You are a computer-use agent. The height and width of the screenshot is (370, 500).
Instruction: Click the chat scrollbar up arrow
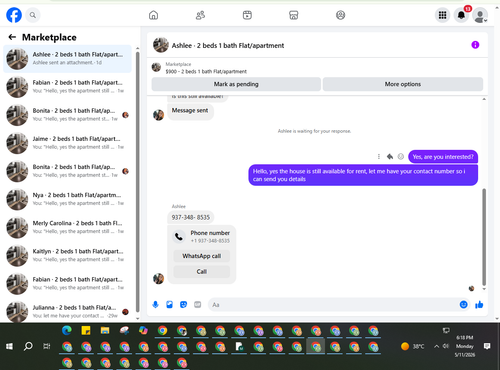click(x=484, y=99)
